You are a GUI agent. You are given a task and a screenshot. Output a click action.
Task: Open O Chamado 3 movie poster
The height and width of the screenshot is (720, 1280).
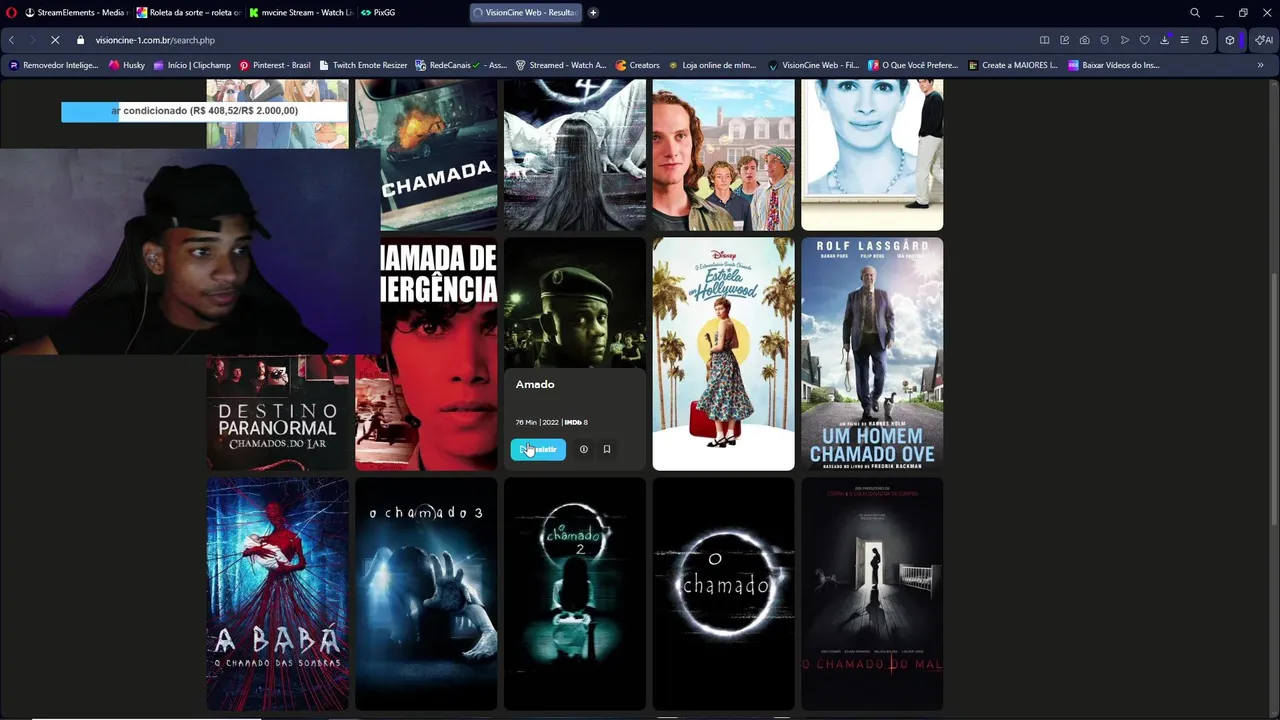pyautogui.click(x=426, y=594)
